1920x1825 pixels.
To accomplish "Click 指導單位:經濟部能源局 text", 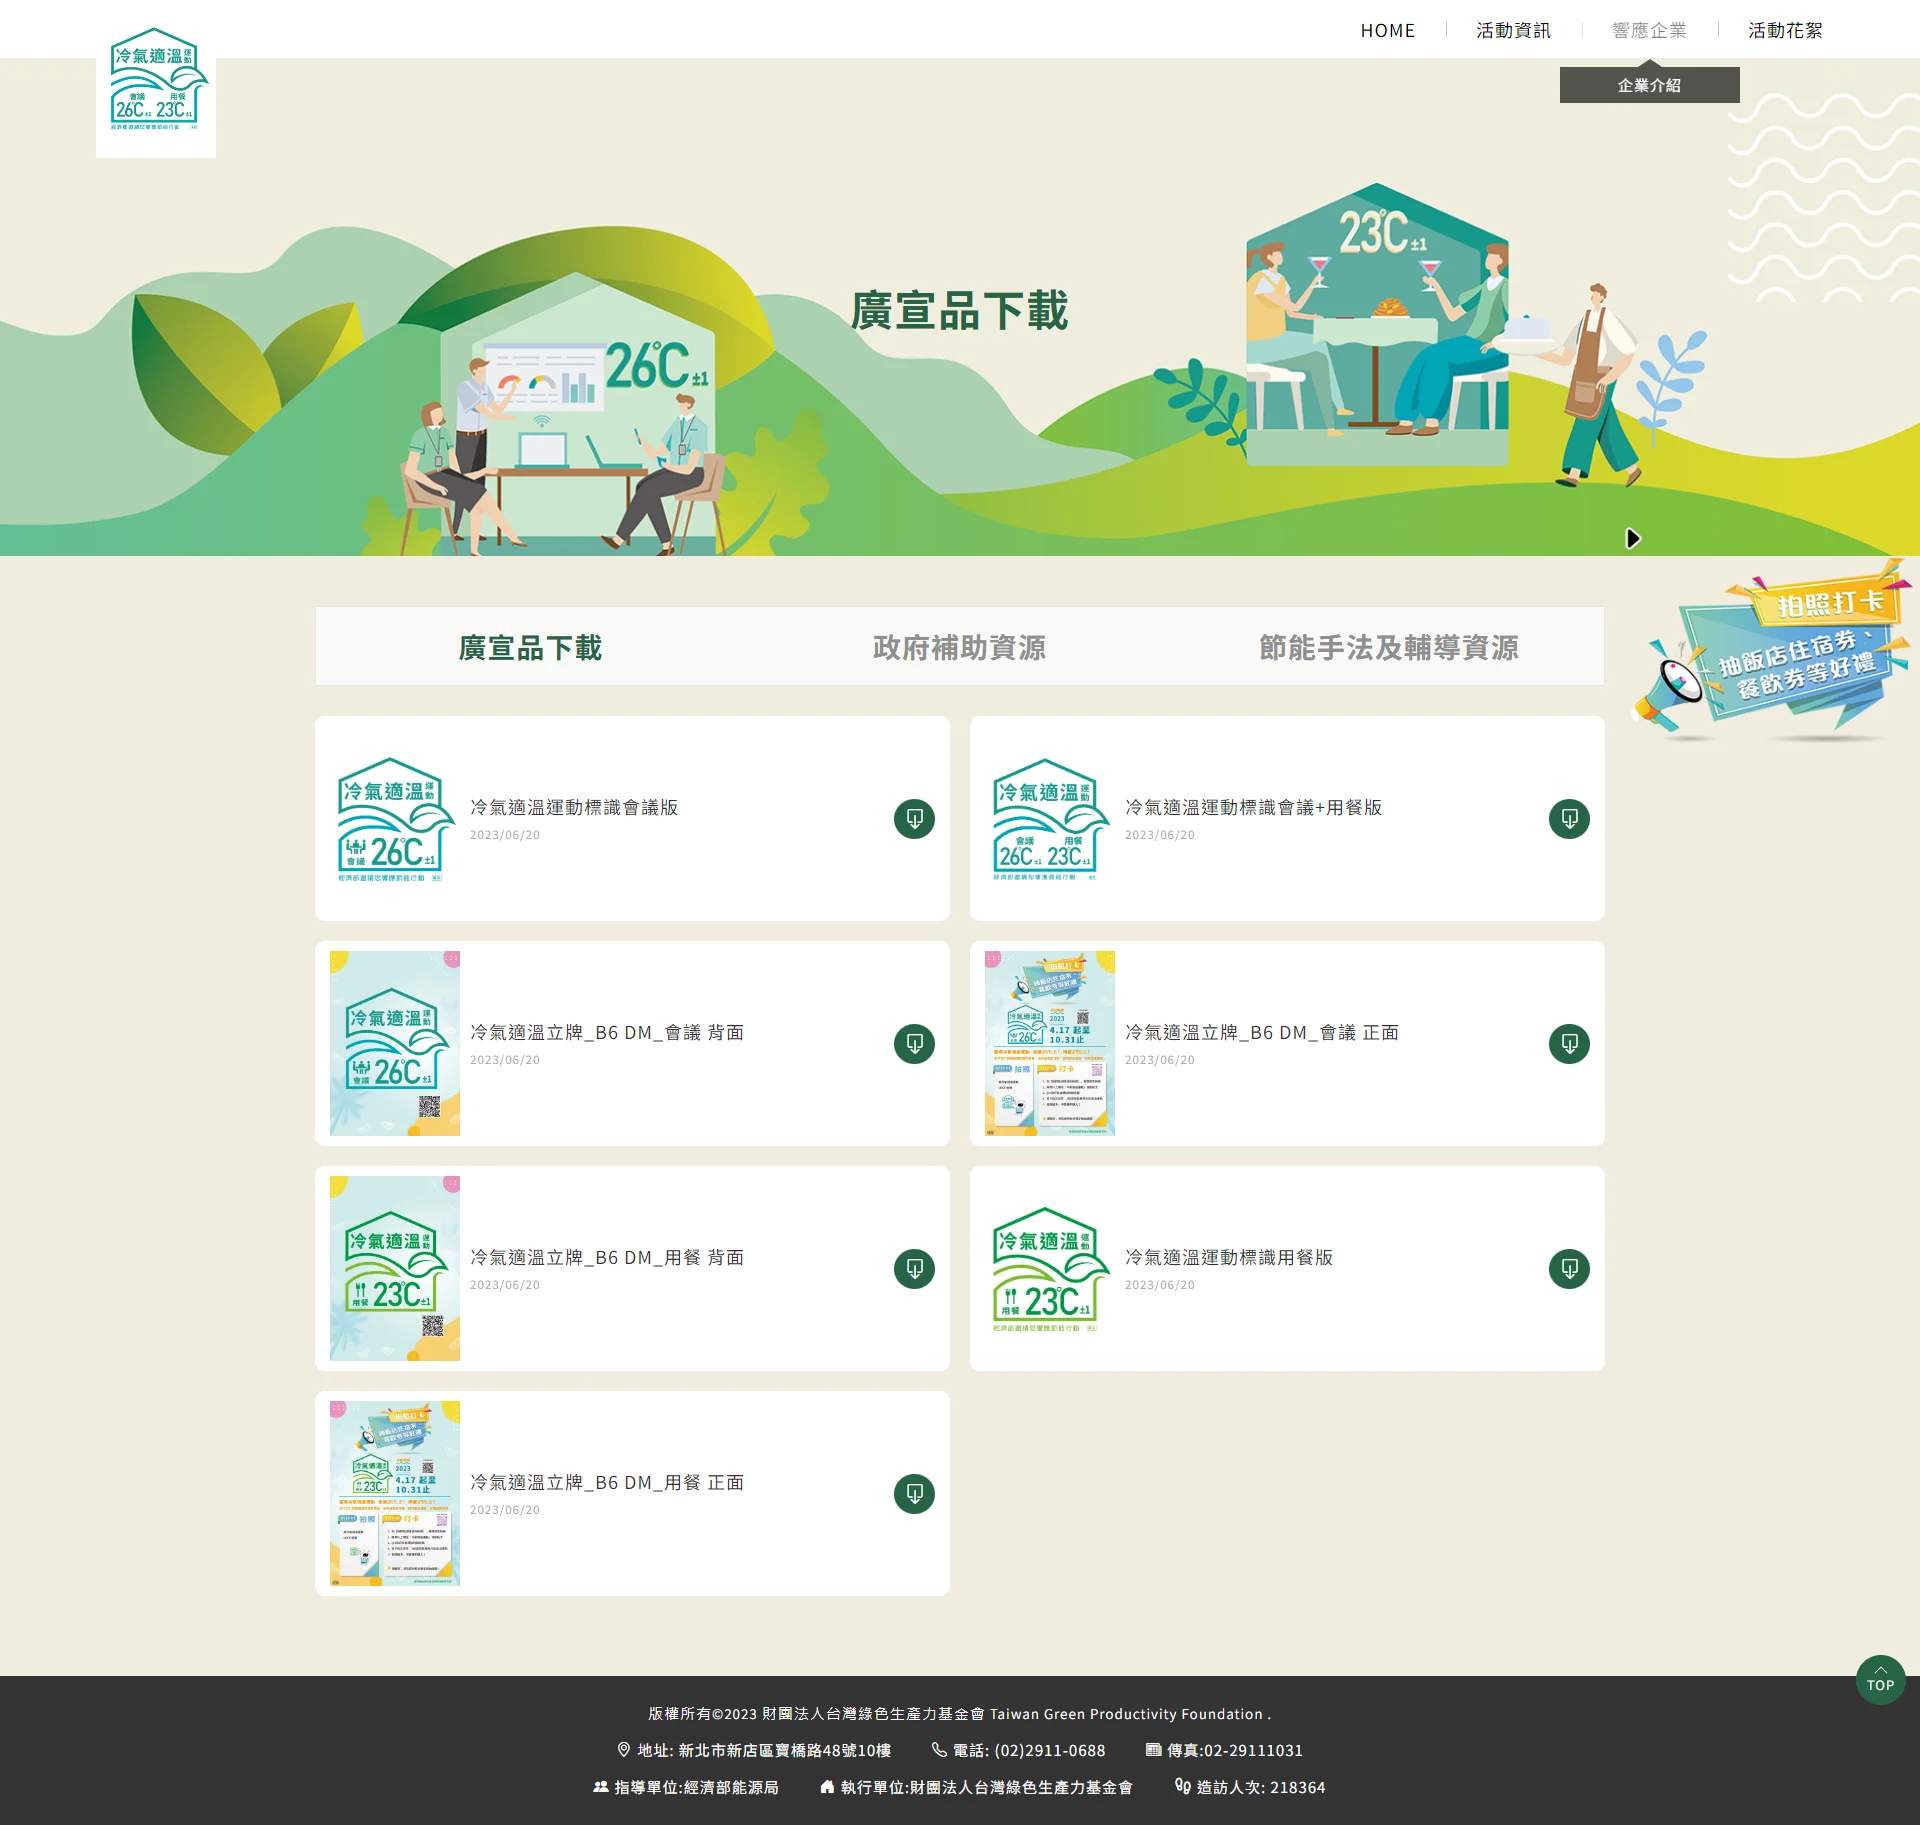I will [x=696, y=1788].
